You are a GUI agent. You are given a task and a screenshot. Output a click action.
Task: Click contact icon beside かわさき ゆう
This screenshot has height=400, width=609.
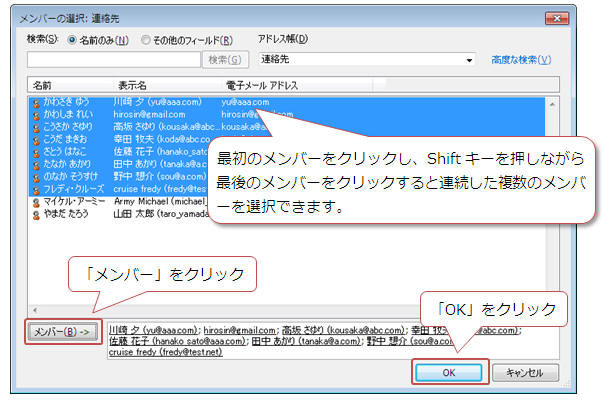click(x=38, y=103)
